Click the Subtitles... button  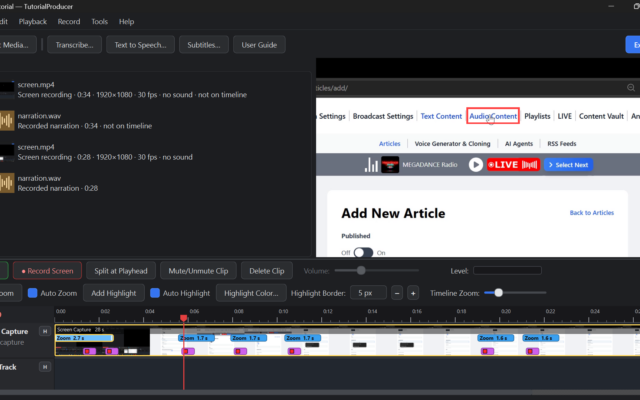(204, 45)
